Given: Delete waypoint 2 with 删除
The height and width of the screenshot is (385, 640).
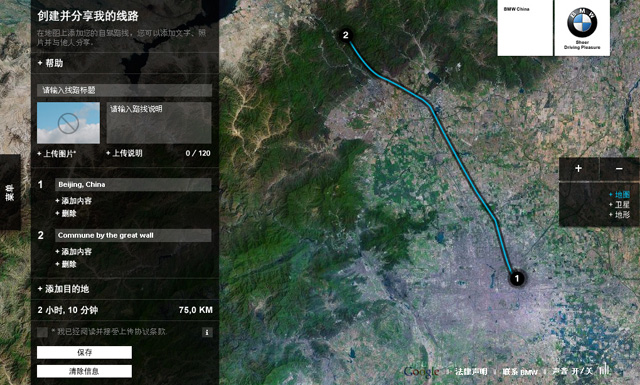Looking at the screenshot, I should pyautogui.click(x=66, y=264).
